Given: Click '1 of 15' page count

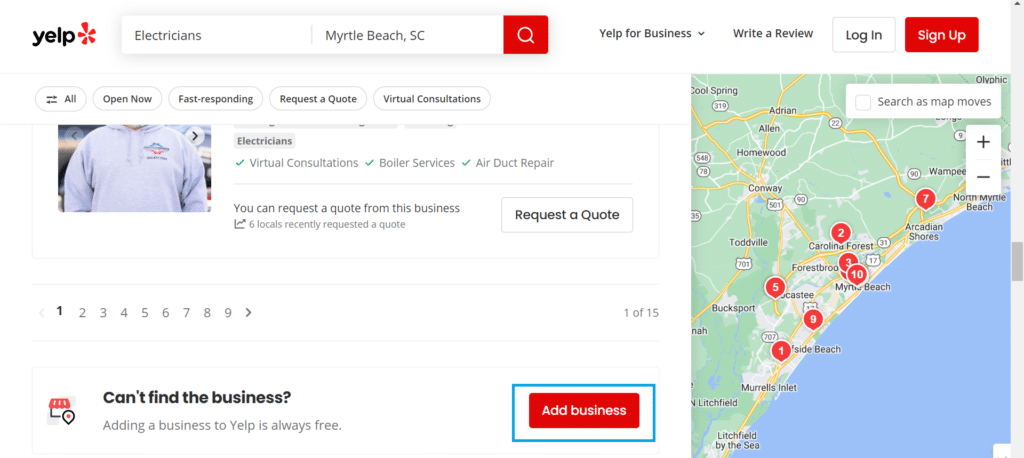Looking at the screenshot, I should (641, 313).
